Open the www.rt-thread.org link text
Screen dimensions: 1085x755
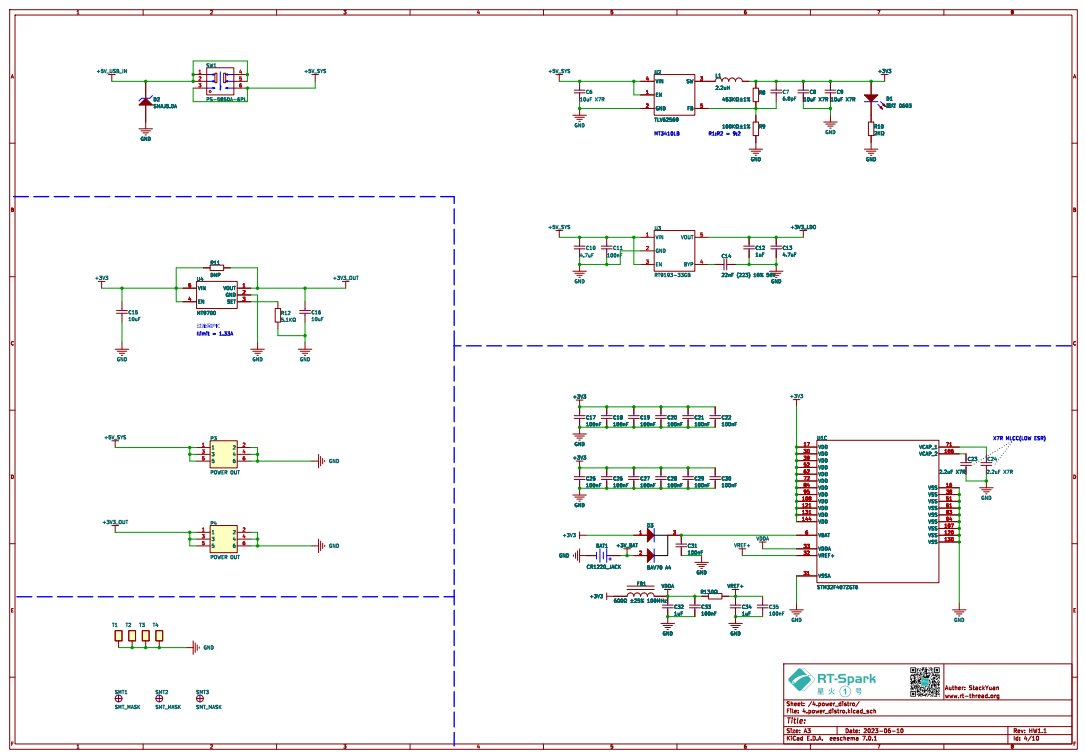coord(973,695)
